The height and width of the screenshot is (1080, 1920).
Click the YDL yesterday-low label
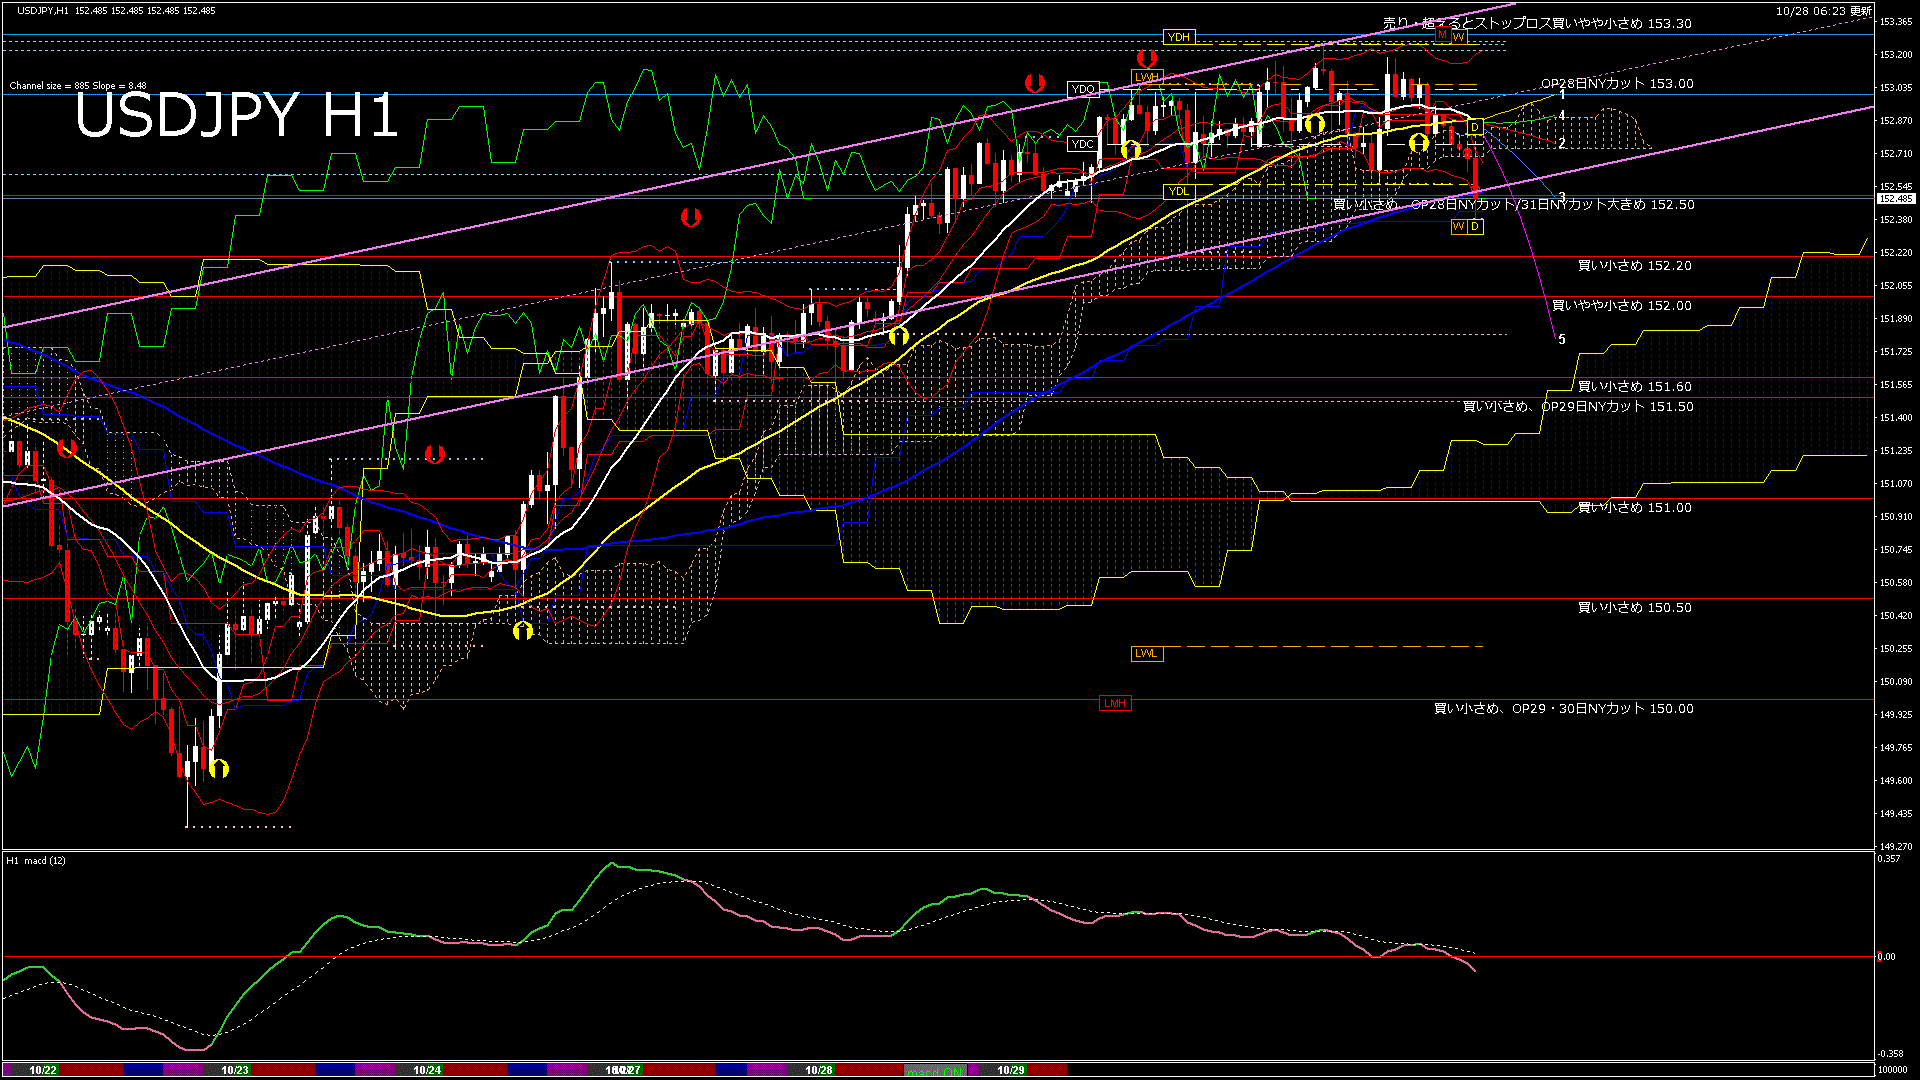click(x=1179, y=191)
